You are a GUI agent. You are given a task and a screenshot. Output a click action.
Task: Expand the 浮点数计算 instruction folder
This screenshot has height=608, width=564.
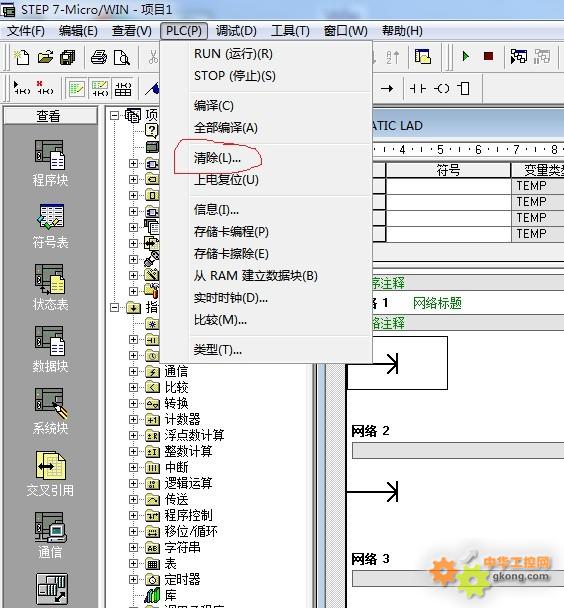tap(133, 435)
